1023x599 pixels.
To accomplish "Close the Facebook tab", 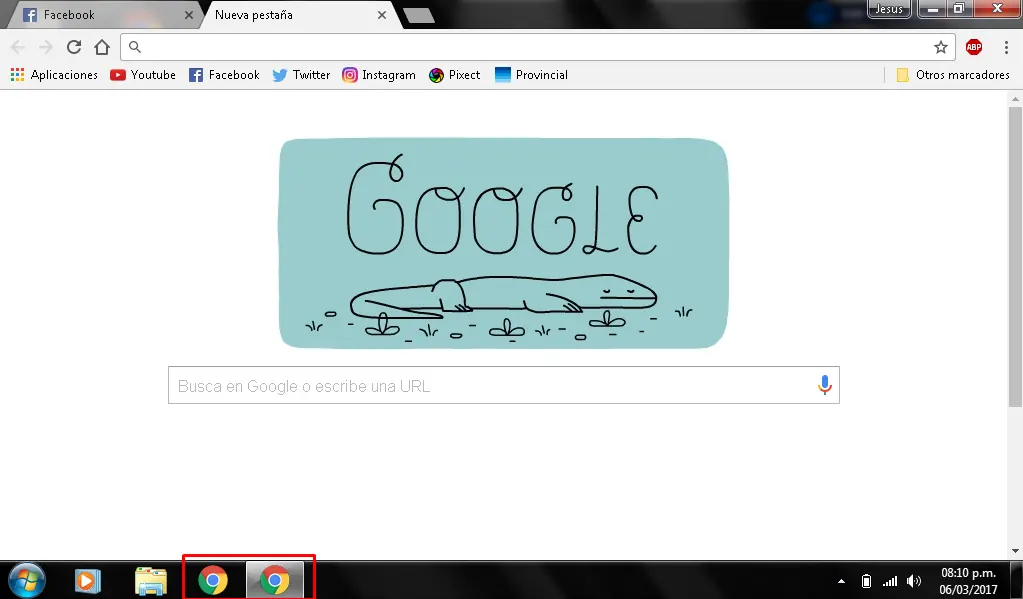I will [x=189, y=15].
